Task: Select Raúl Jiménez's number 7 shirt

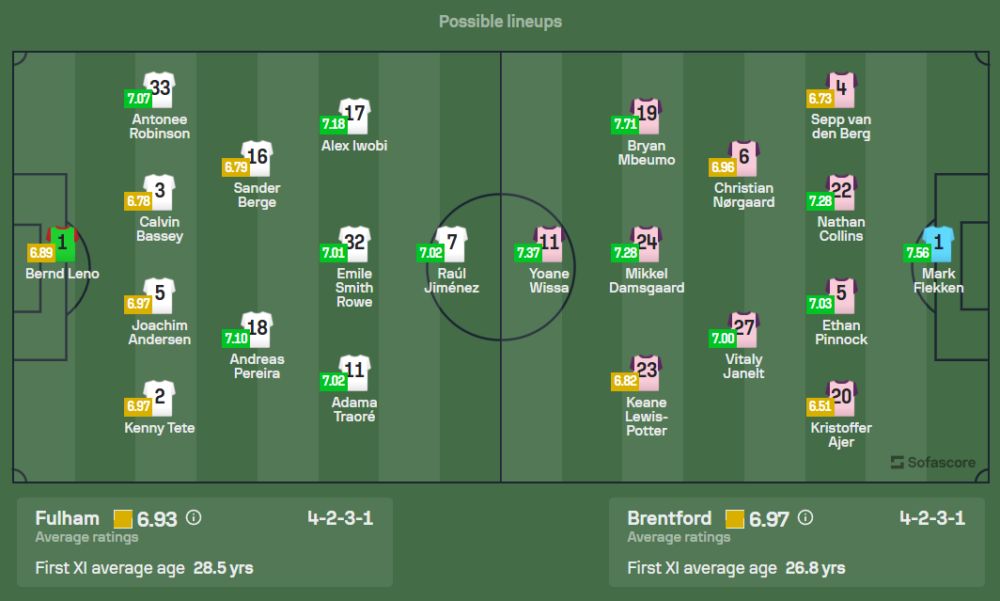Action: [452, 243]
